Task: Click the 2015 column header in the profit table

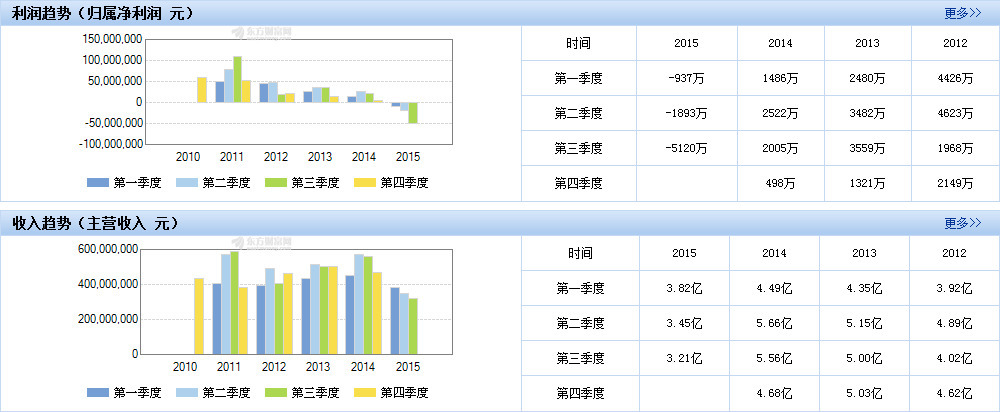Action: click(686, 44)
